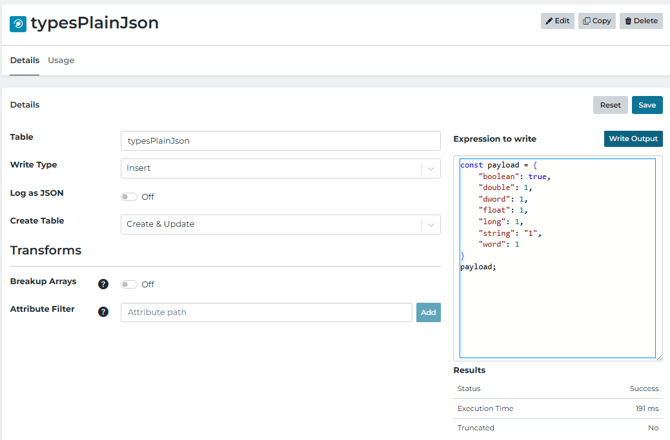This screenshot has height=440, width=670.
Task: Open the Details tab
Action: tap(25, 60)
